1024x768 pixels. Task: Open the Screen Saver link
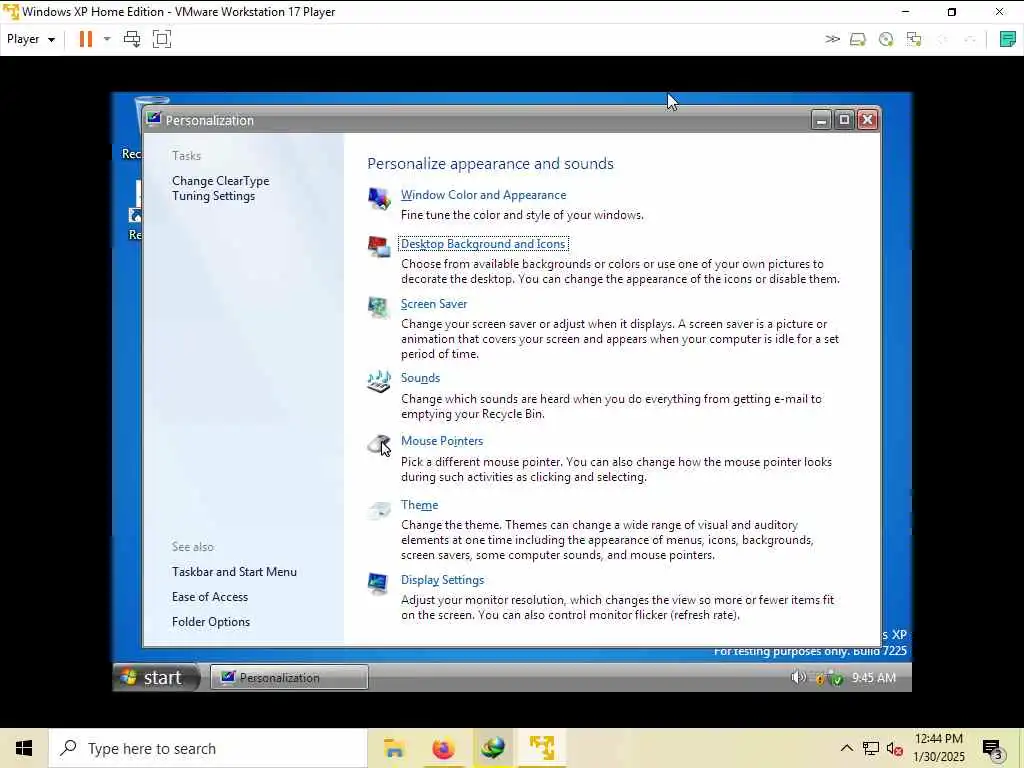[434, 304]
